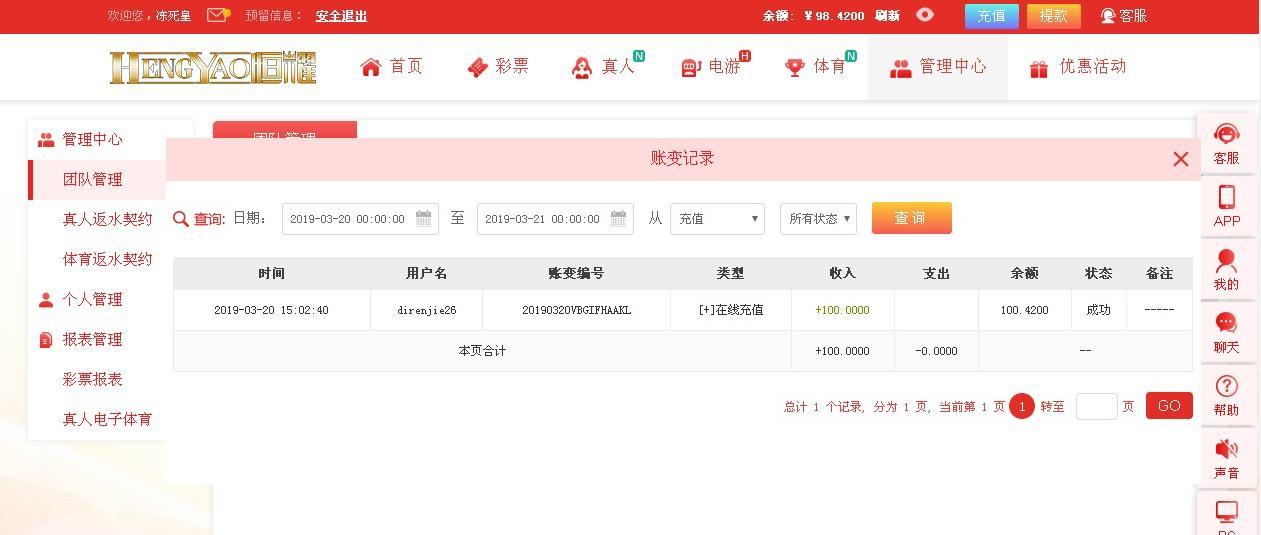
Task: Select 真人电子体育 in the sidebar
Action: coord(107,419)
